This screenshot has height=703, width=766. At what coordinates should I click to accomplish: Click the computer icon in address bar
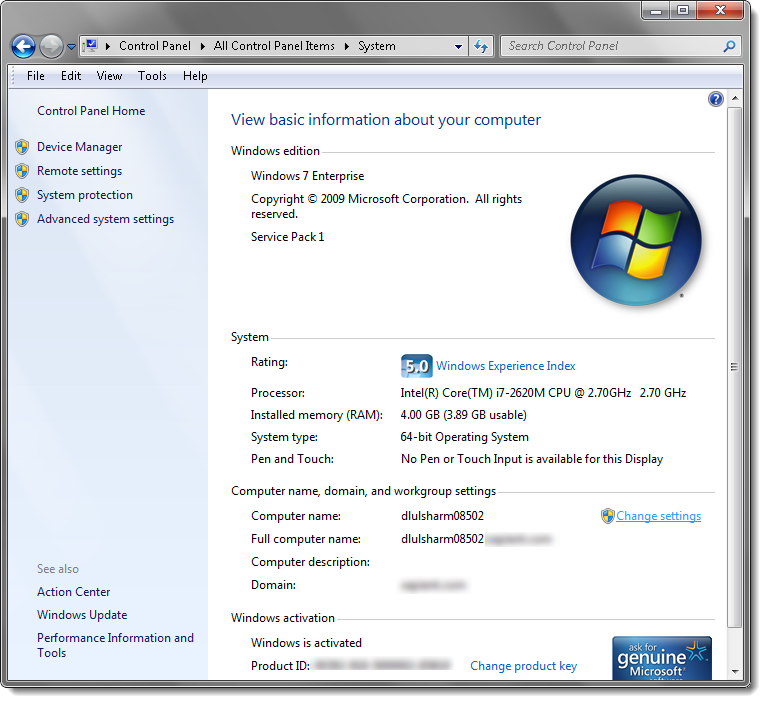[90, 46]
